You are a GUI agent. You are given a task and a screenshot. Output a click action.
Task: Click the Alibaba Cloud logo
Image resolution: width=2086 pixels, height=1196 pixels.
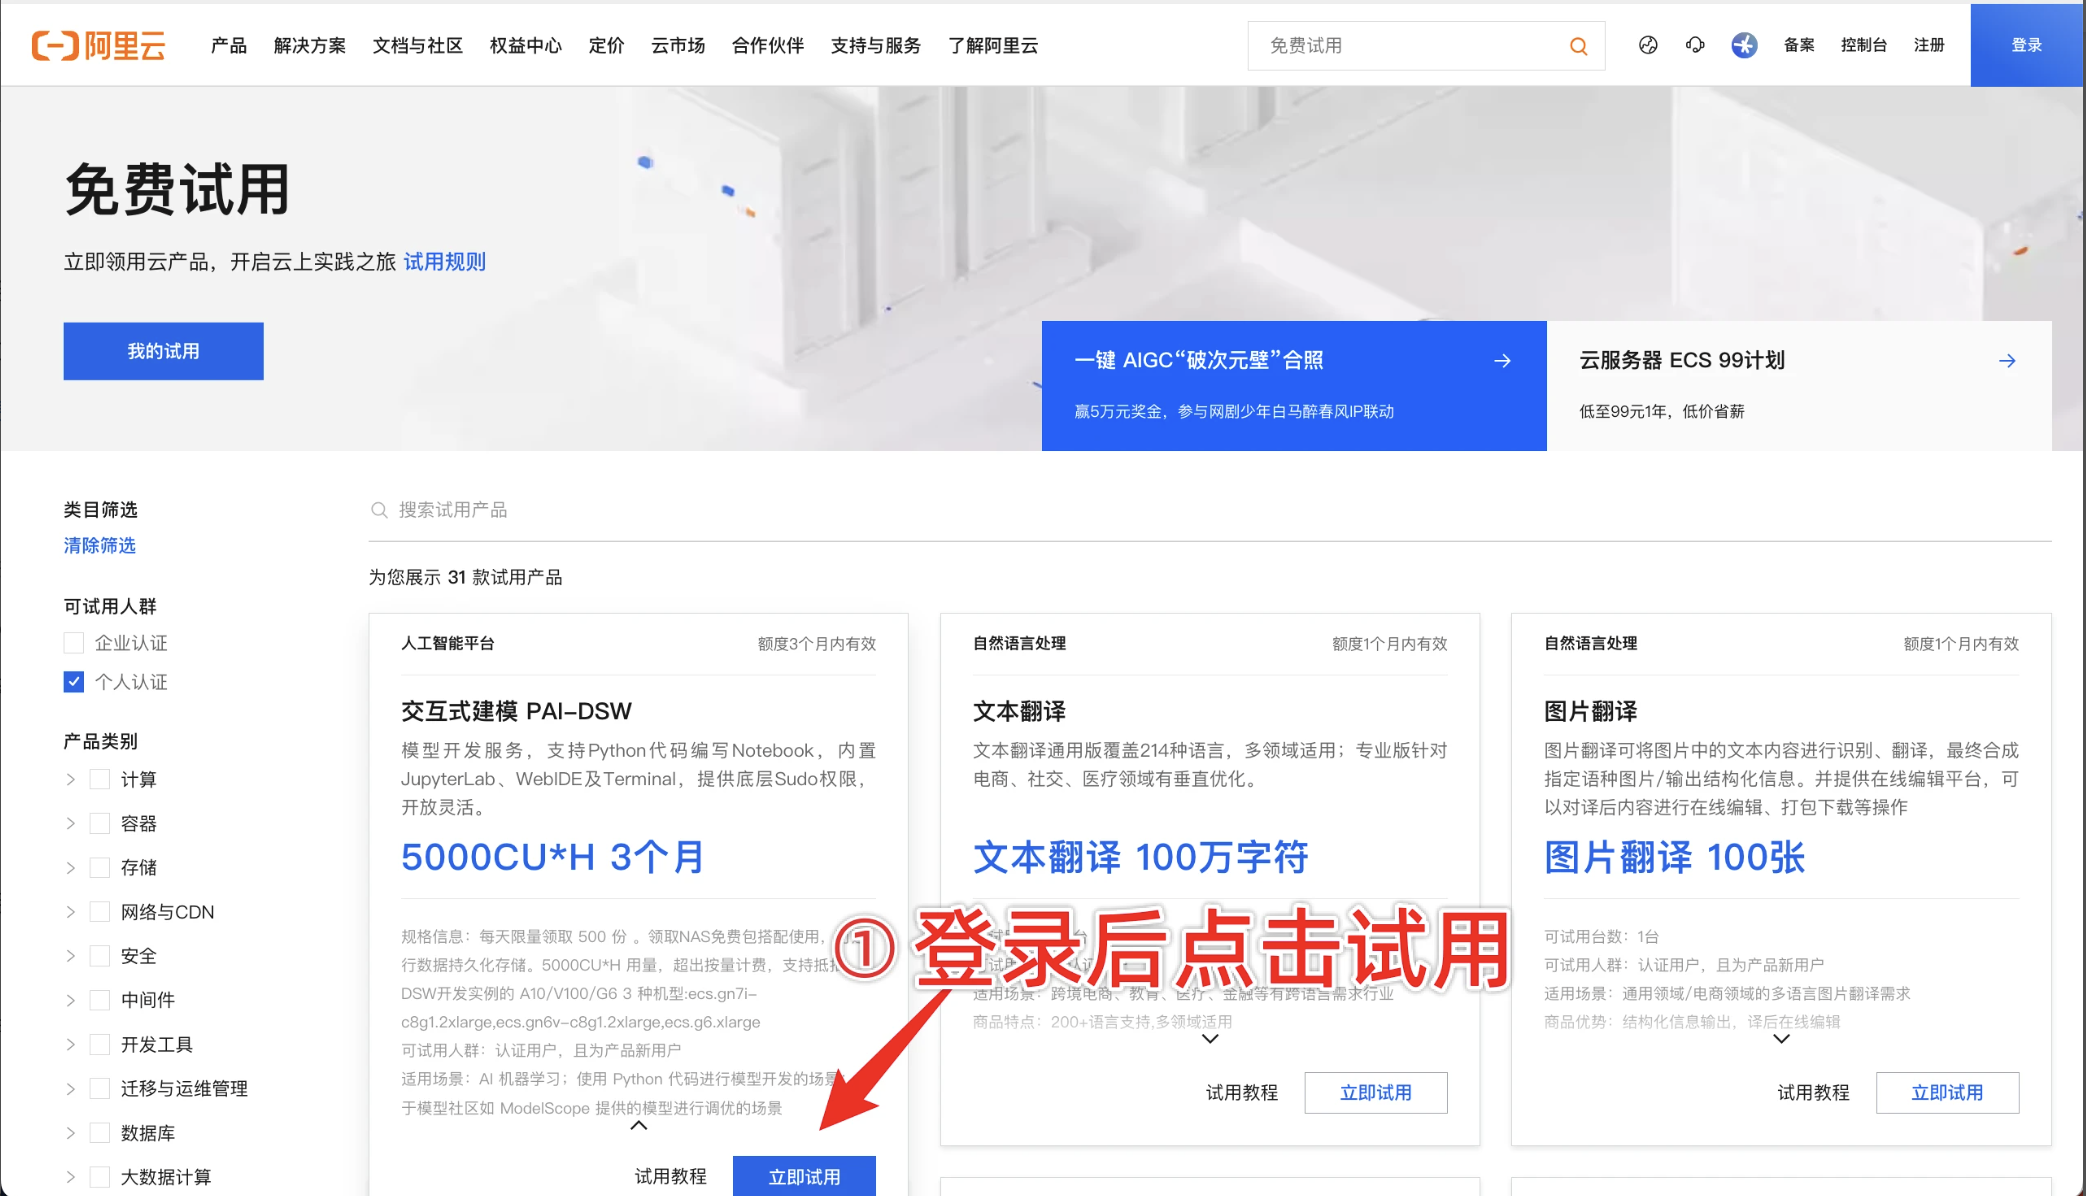(98, 45)
